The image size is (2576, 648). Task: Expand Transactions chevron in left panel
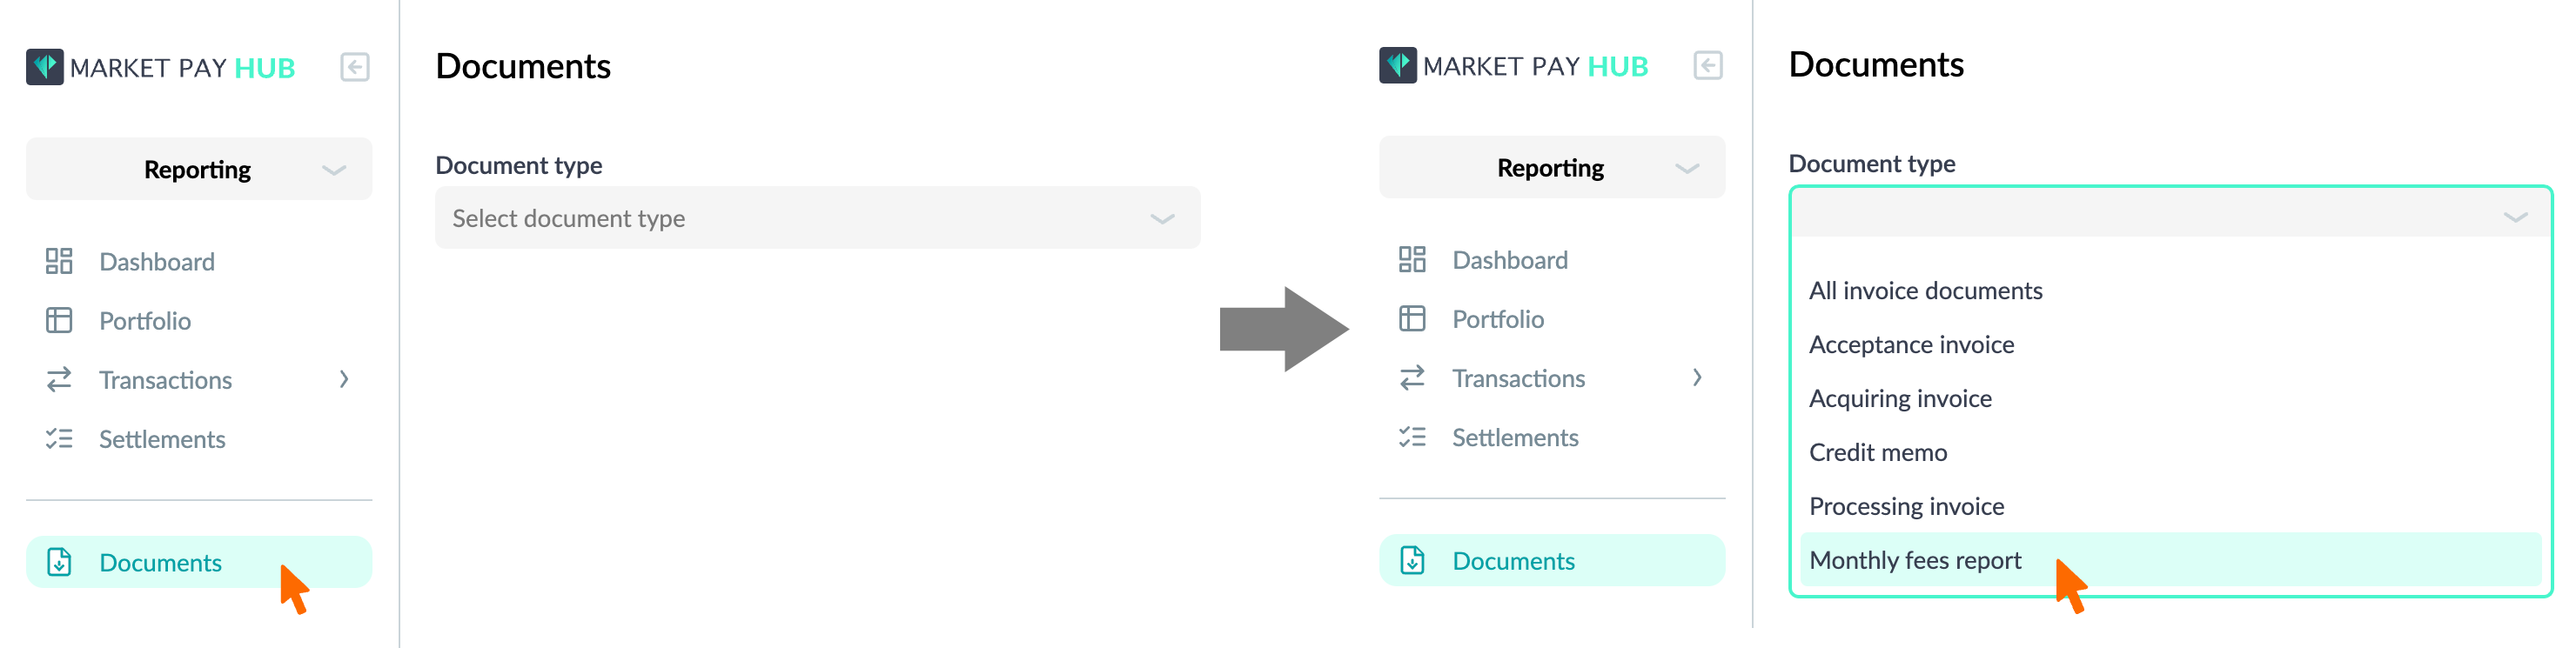pos(344,379)
